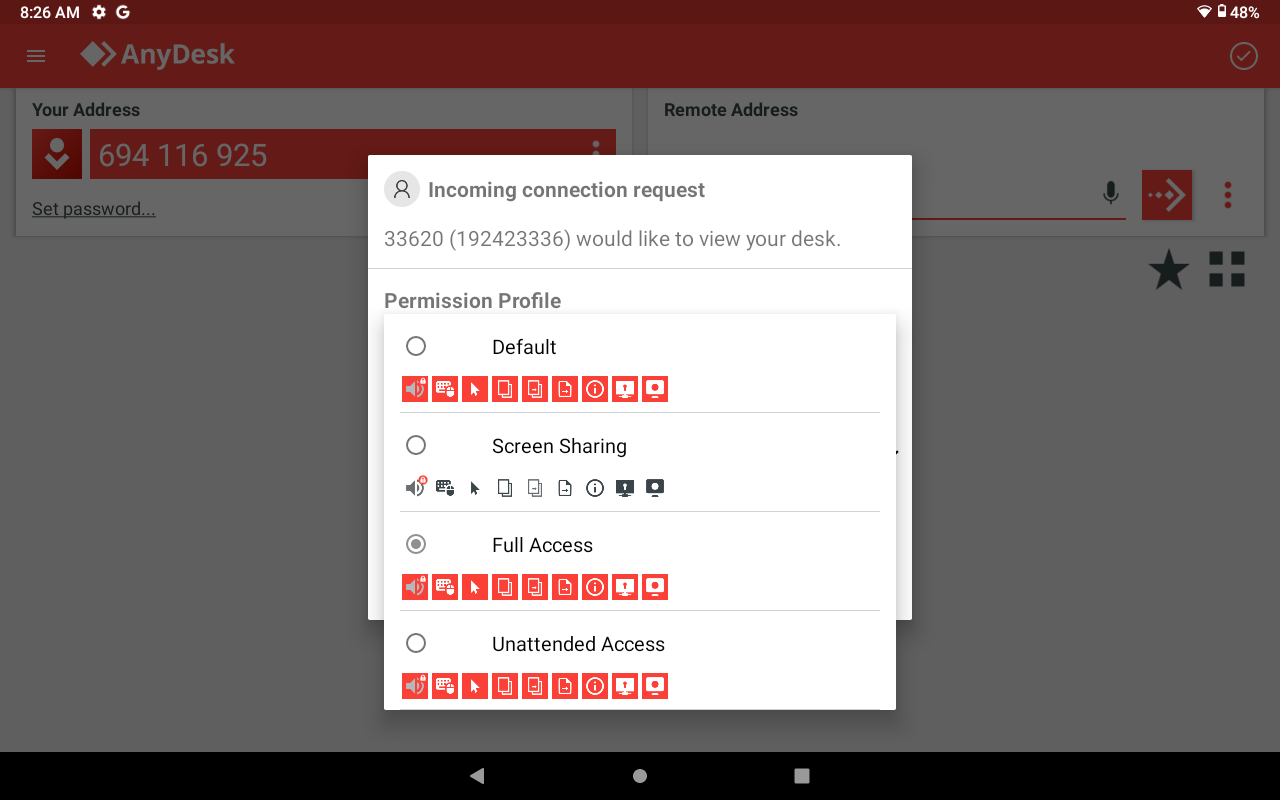This screenshot has width=1280, height=800.
Task: Tap the microphone icon in Remote Address
Action: point(1110,193)
